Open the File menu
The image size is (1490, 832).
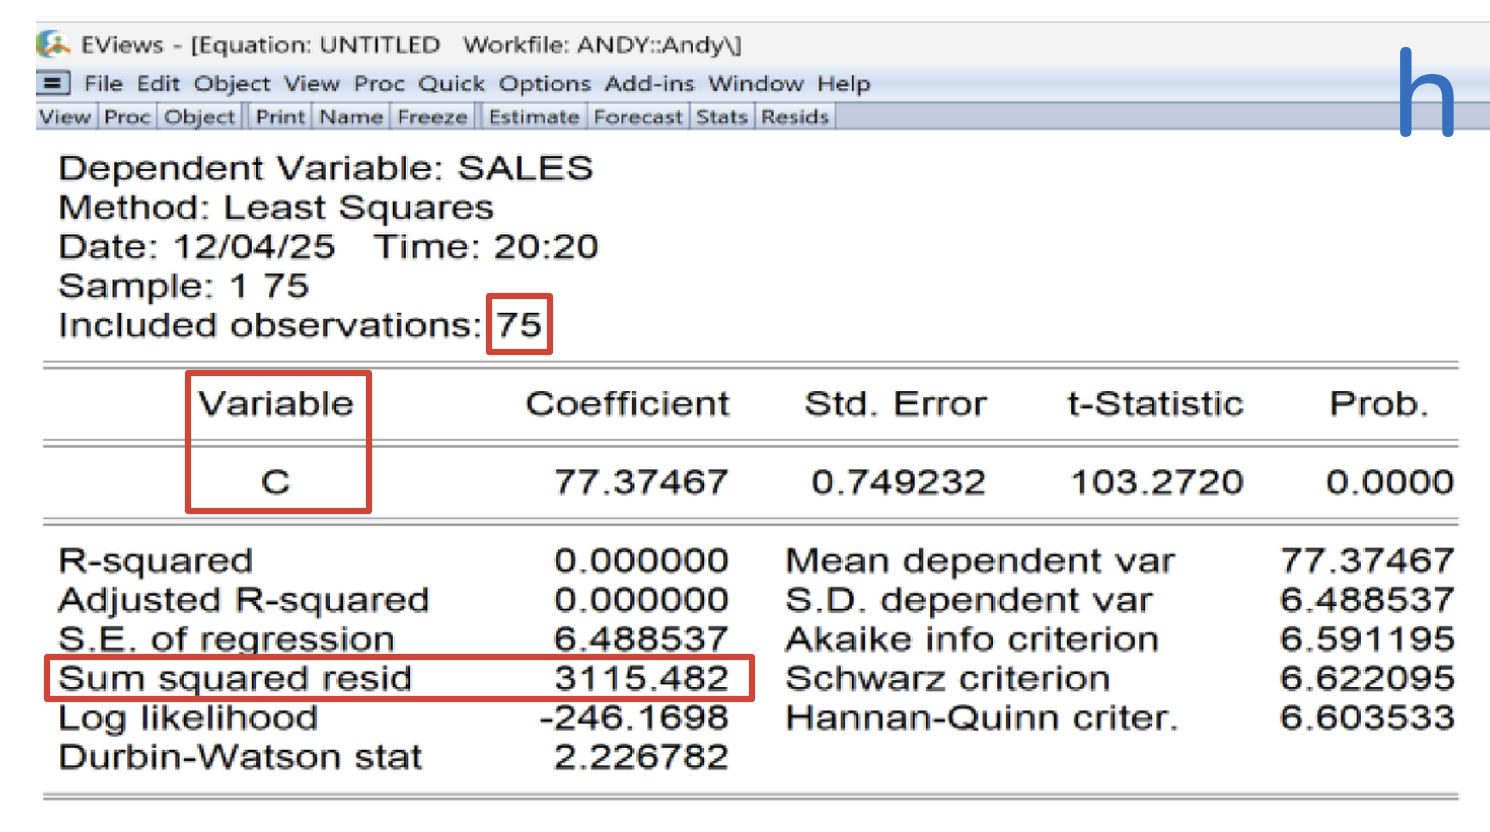(x=103, y=84)
